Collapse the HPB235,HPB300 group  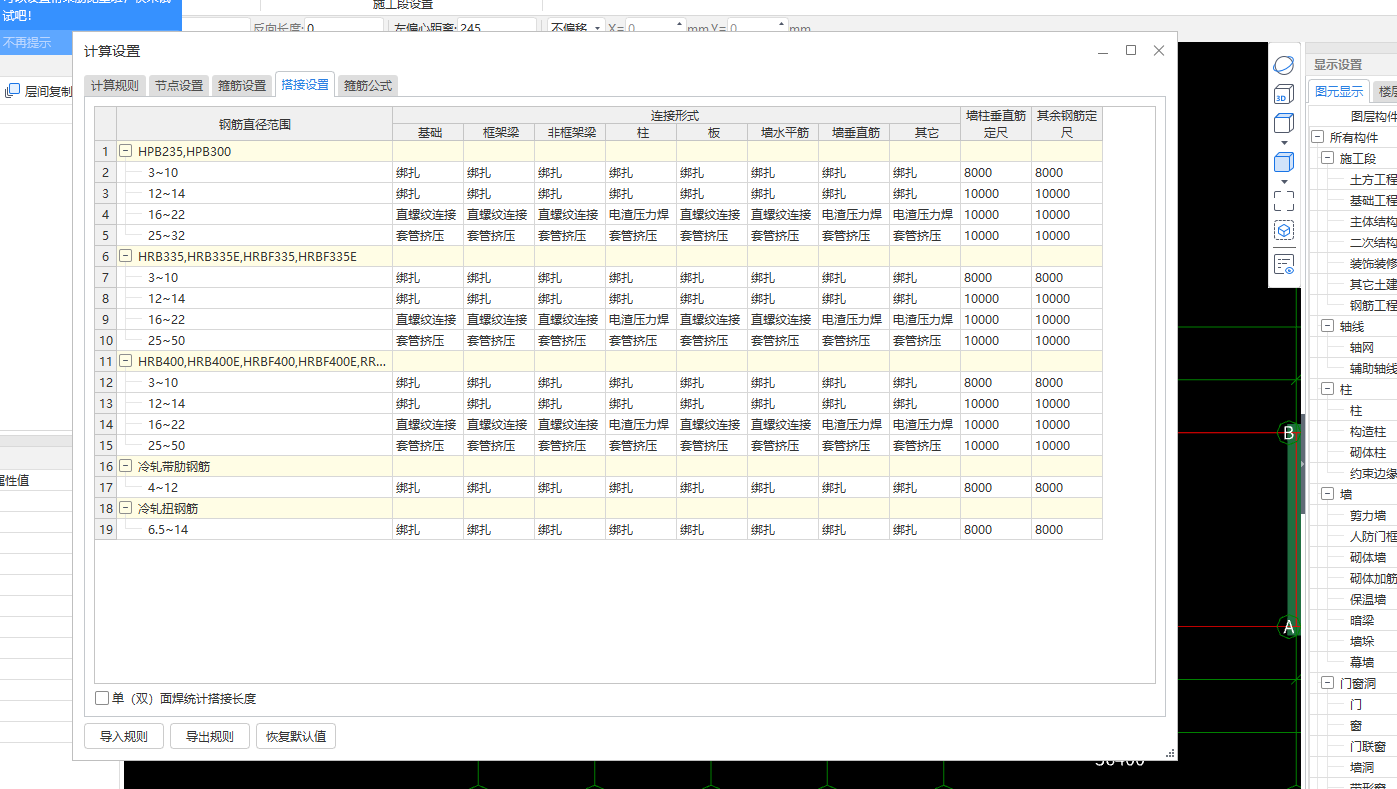click(x=126, y=151)
